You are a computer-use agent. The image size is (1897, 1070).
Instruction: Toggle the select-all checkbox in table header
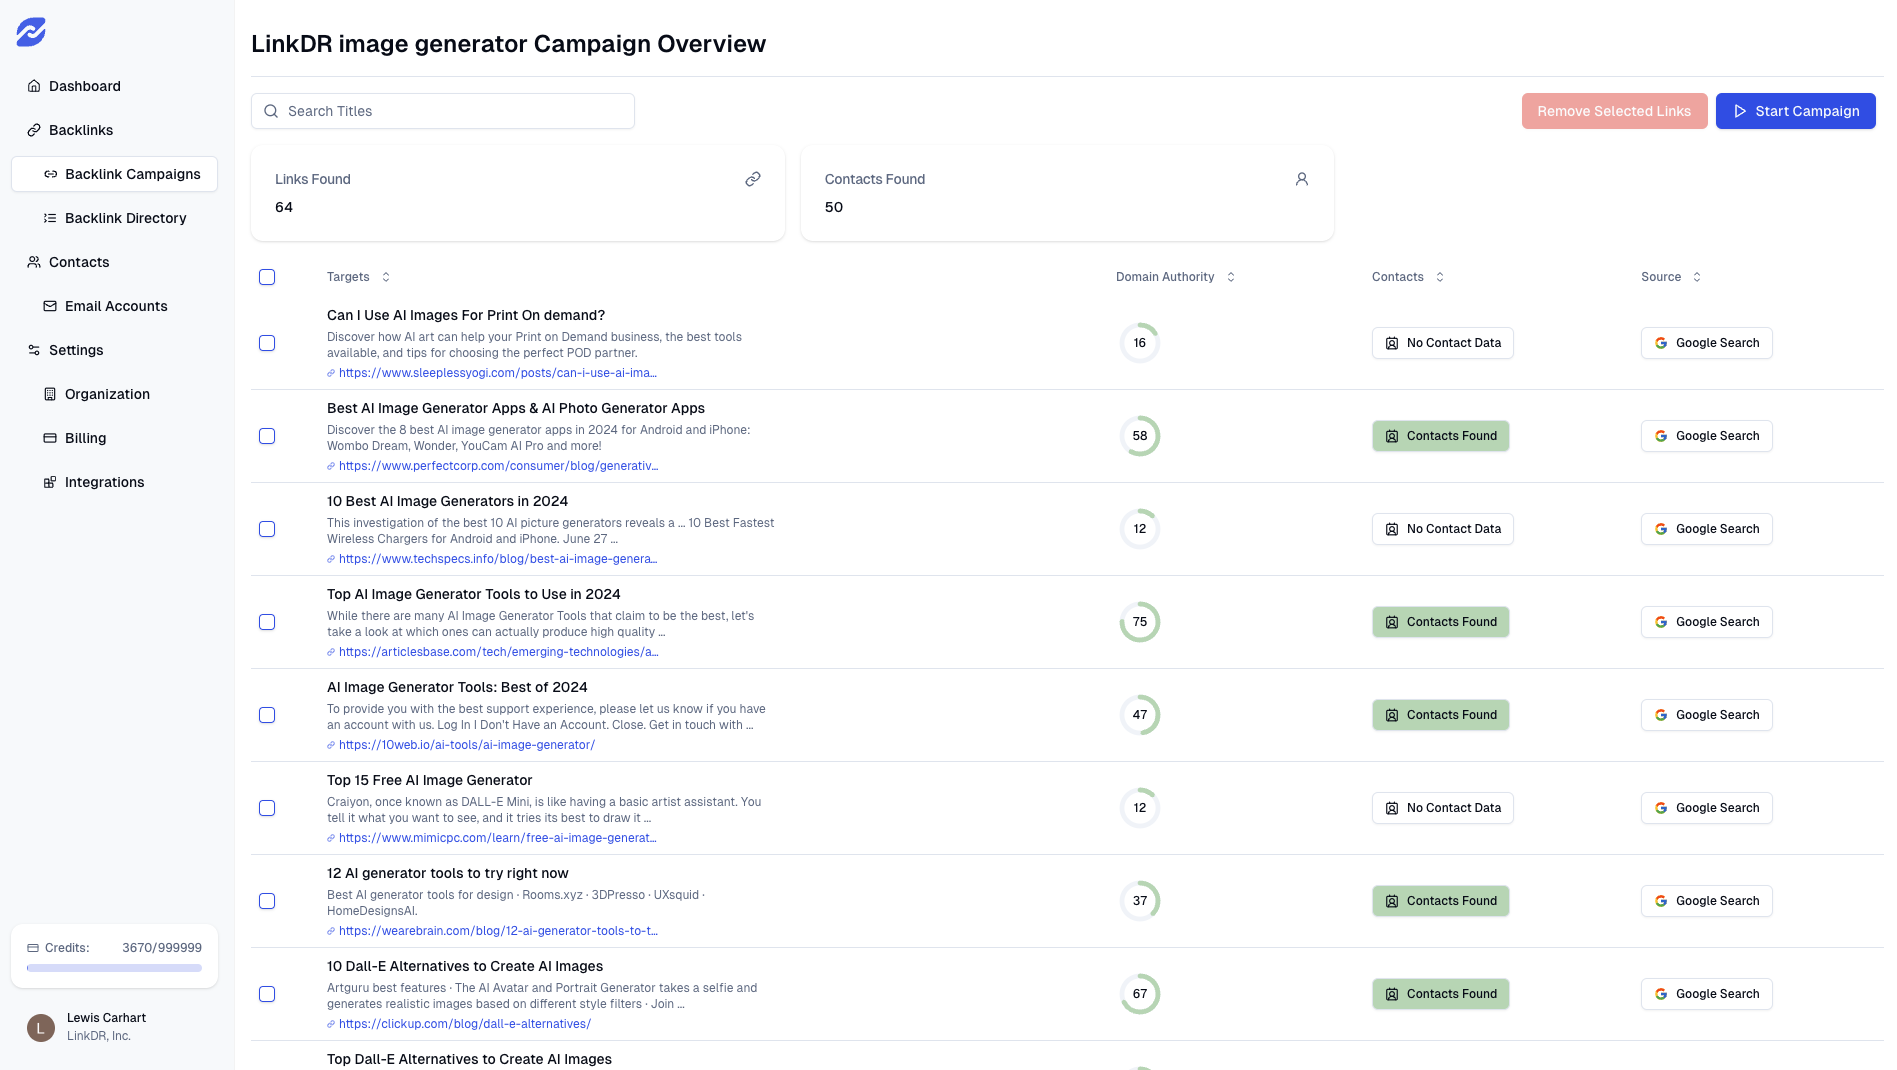267,277
